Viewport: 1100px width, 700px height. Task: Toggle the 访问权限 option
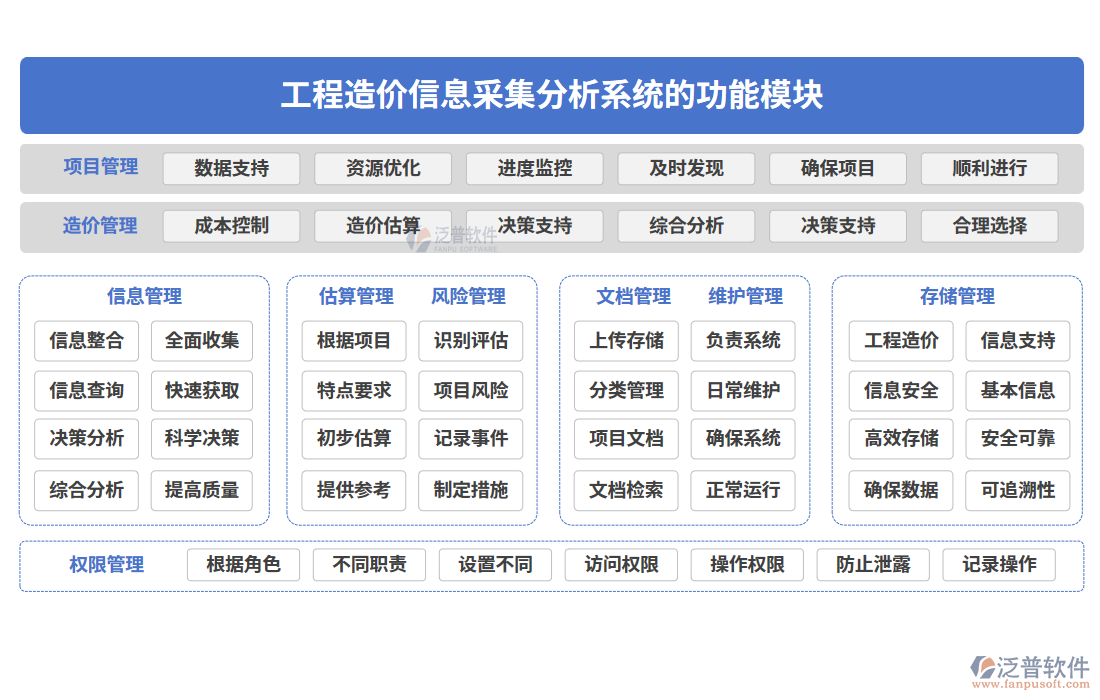pos(621,565)
